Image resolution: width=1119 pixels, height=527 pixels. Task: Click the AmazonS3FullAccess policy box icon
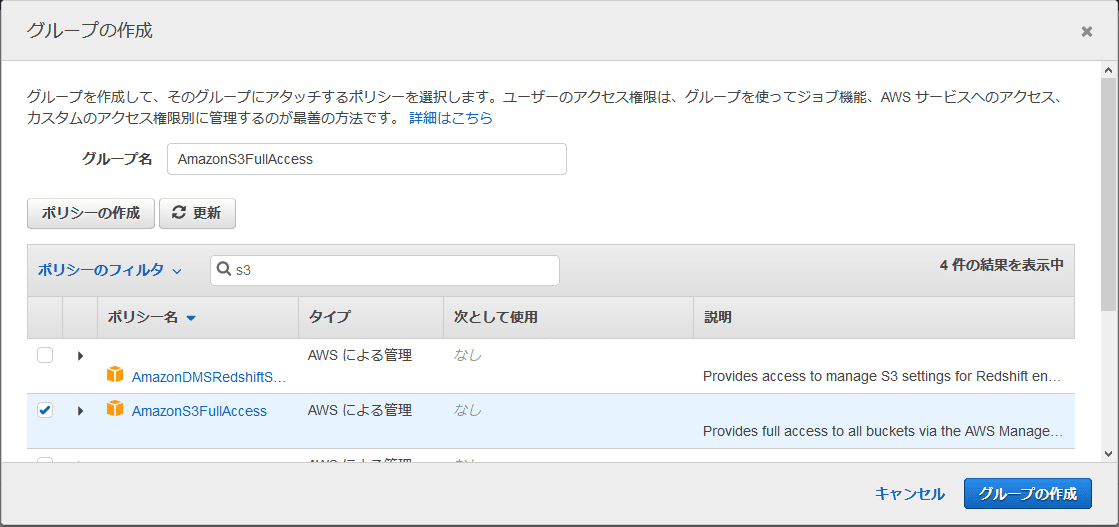(x=114, y=410)
